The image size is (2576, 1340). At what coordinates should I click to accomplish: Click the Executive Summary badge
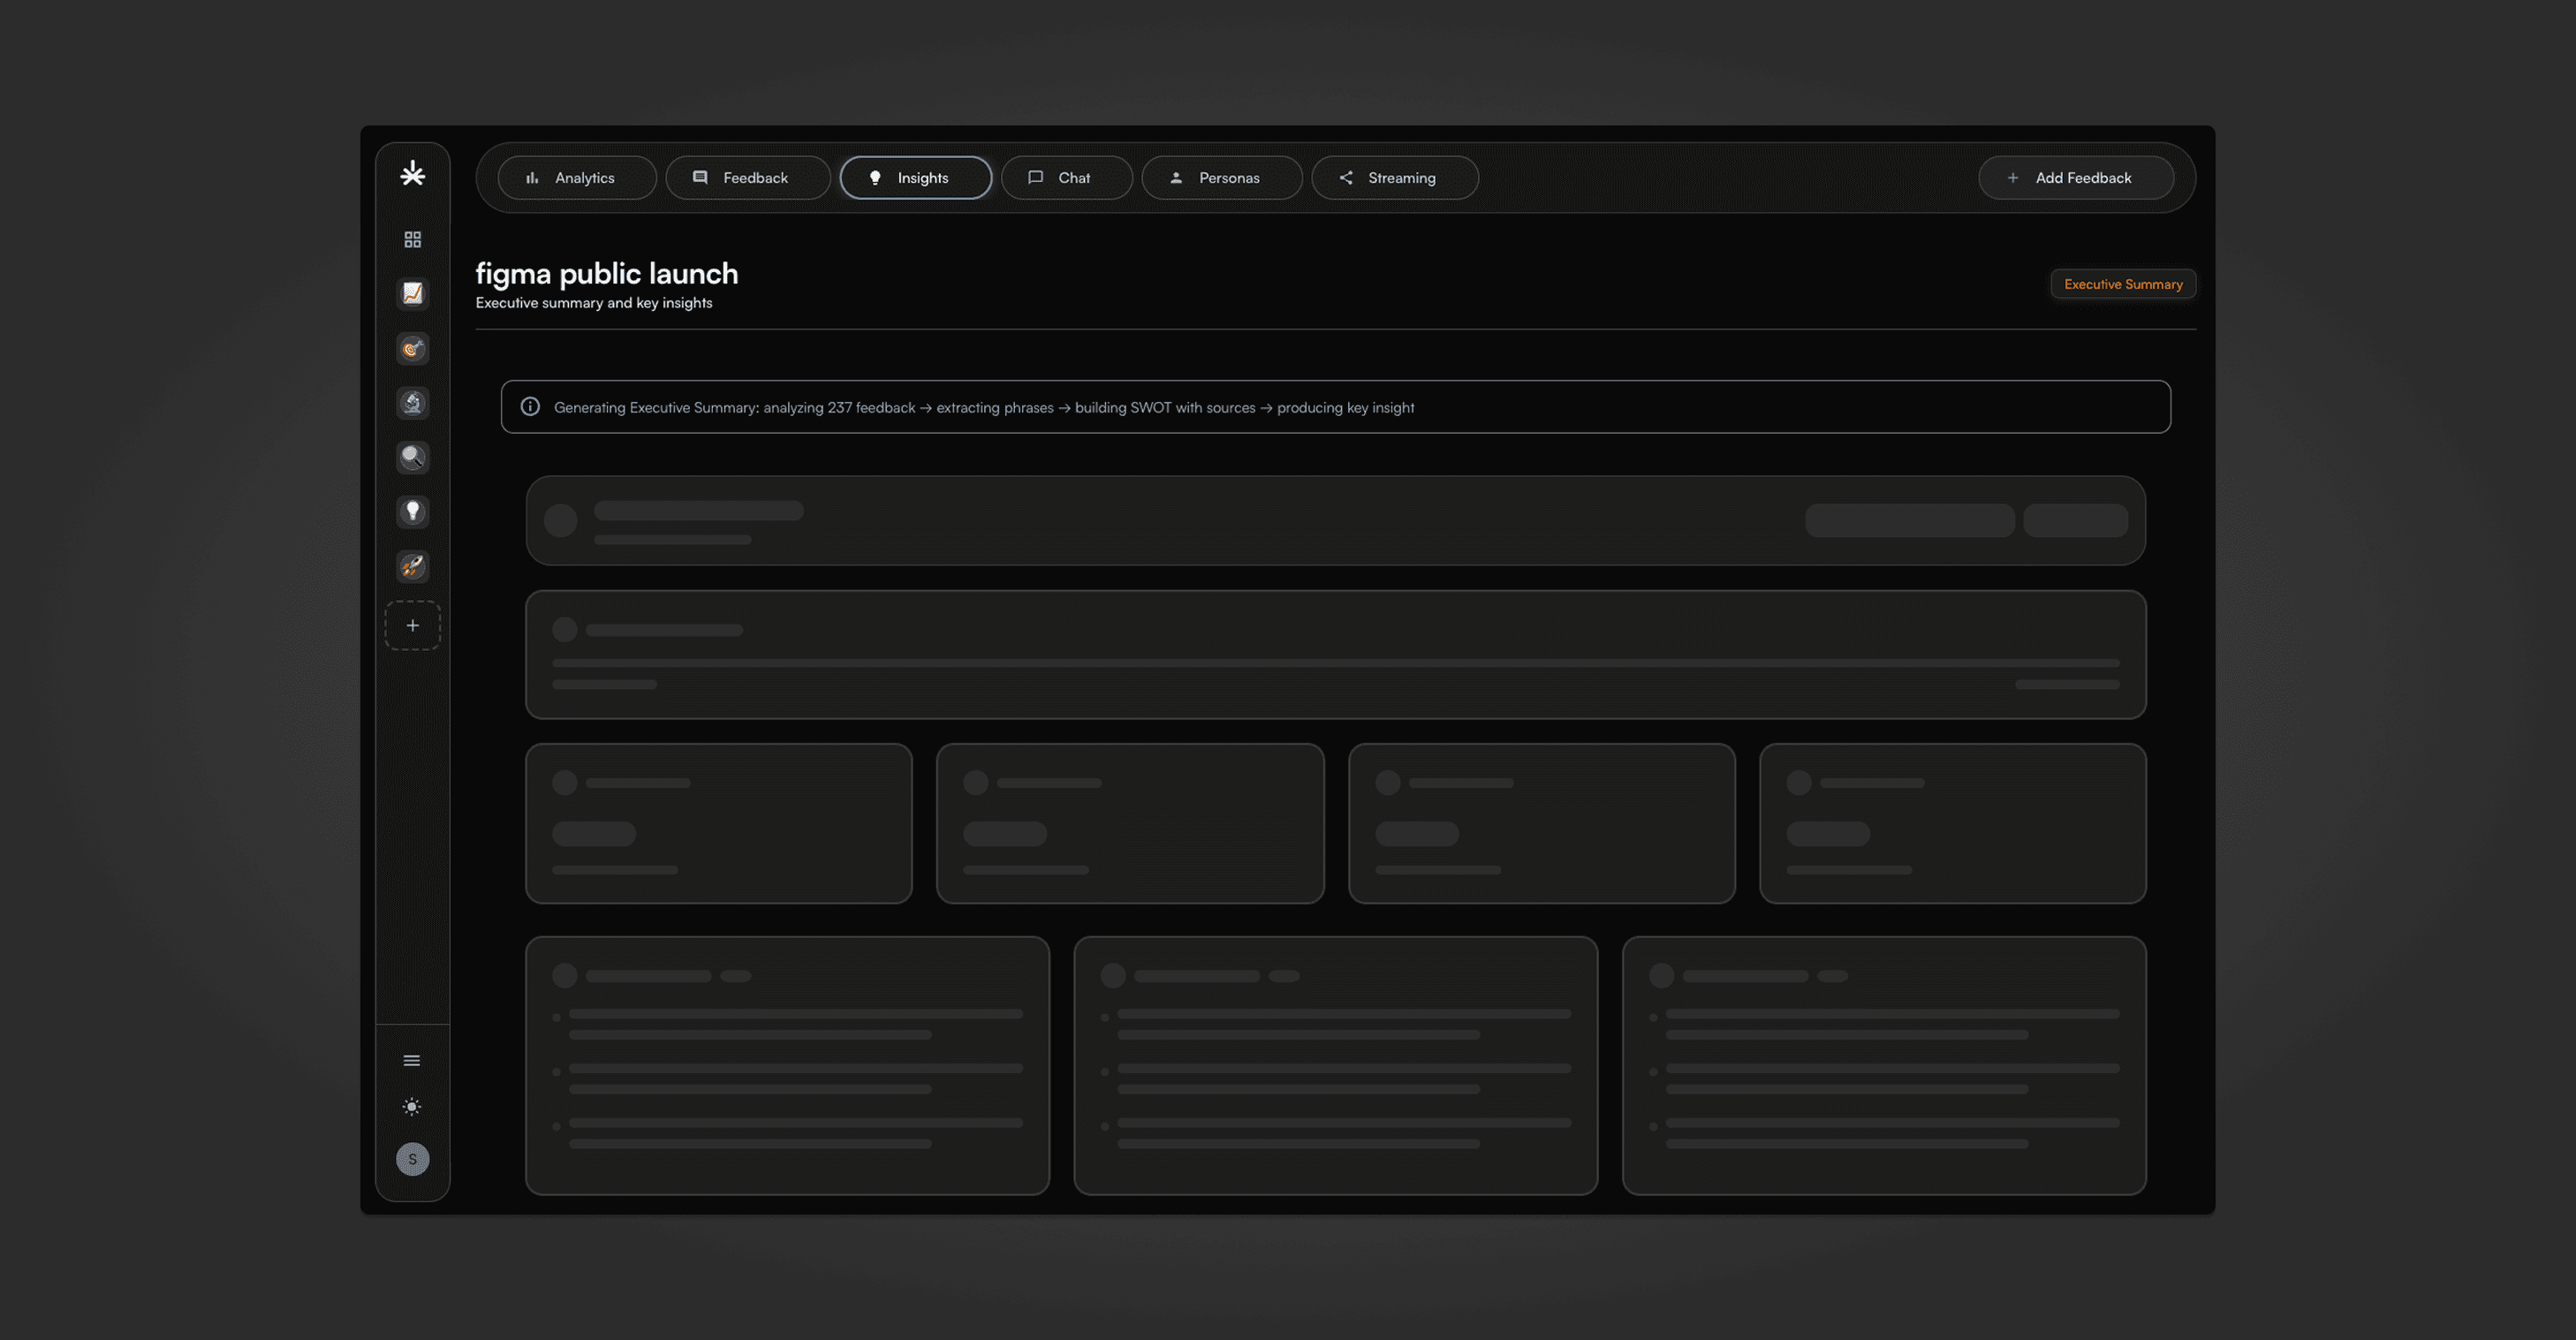click(2122, 284)
